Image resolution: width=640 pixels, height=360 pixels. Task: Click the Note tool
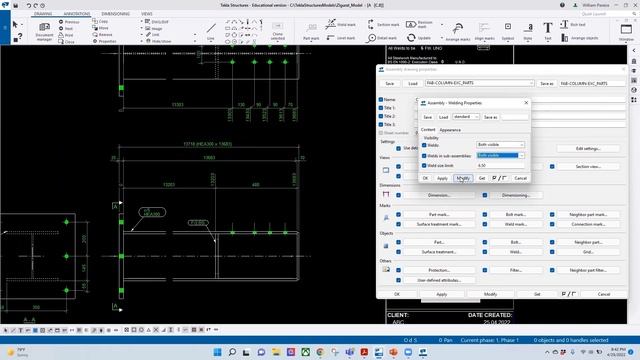point(528,31)
